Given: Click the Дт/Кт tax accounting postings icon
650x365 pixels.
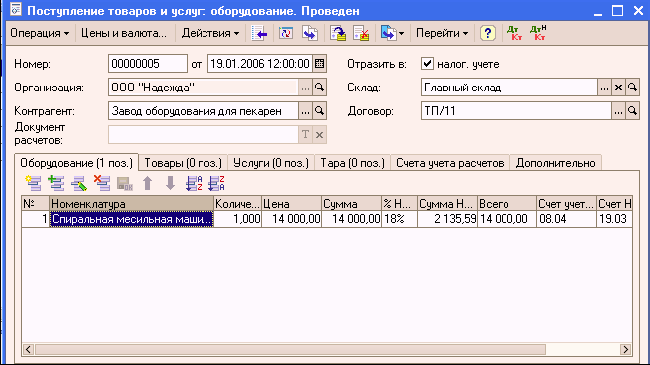Looking at the screenshot, I should (538, 33).
